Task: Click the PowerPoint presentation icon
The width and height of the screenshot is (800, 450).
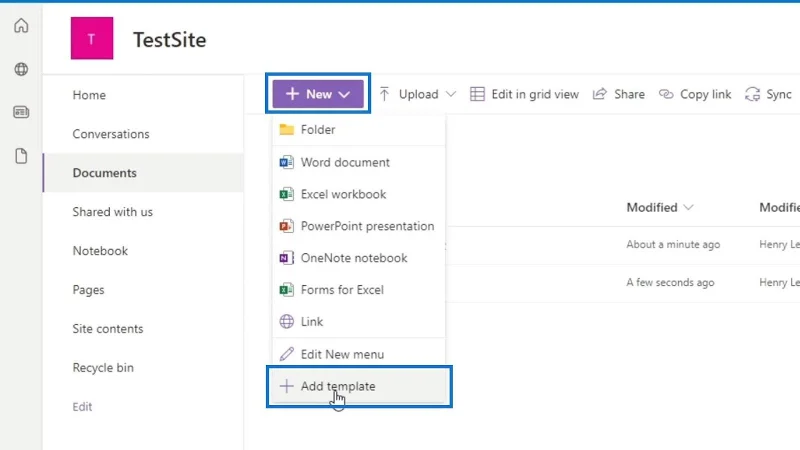Action: click(x=287, y=226)
